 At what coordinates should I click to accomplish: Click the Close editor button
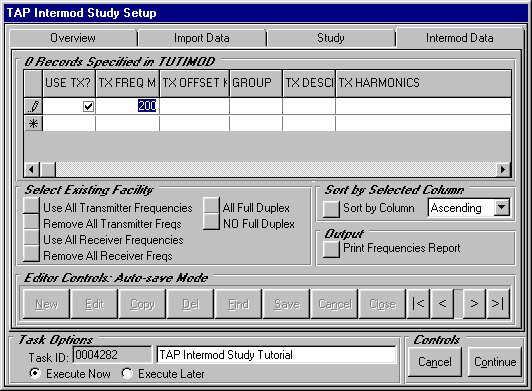382,303
